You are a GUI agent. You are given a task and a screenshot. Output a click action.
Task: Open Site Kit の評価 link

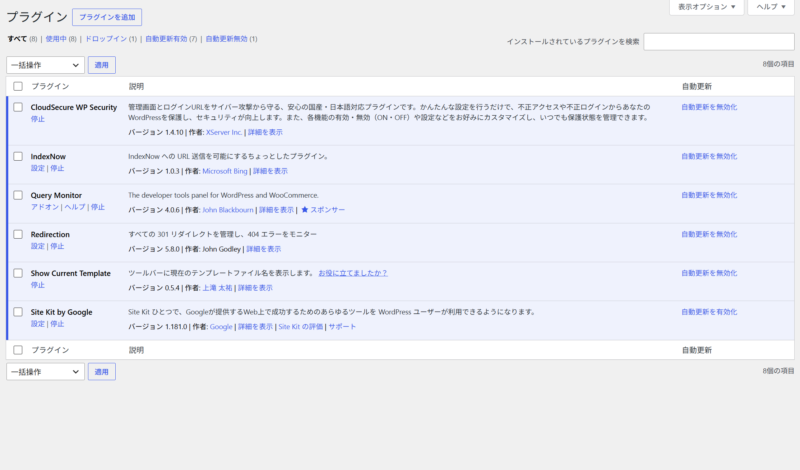coord(301,327)
